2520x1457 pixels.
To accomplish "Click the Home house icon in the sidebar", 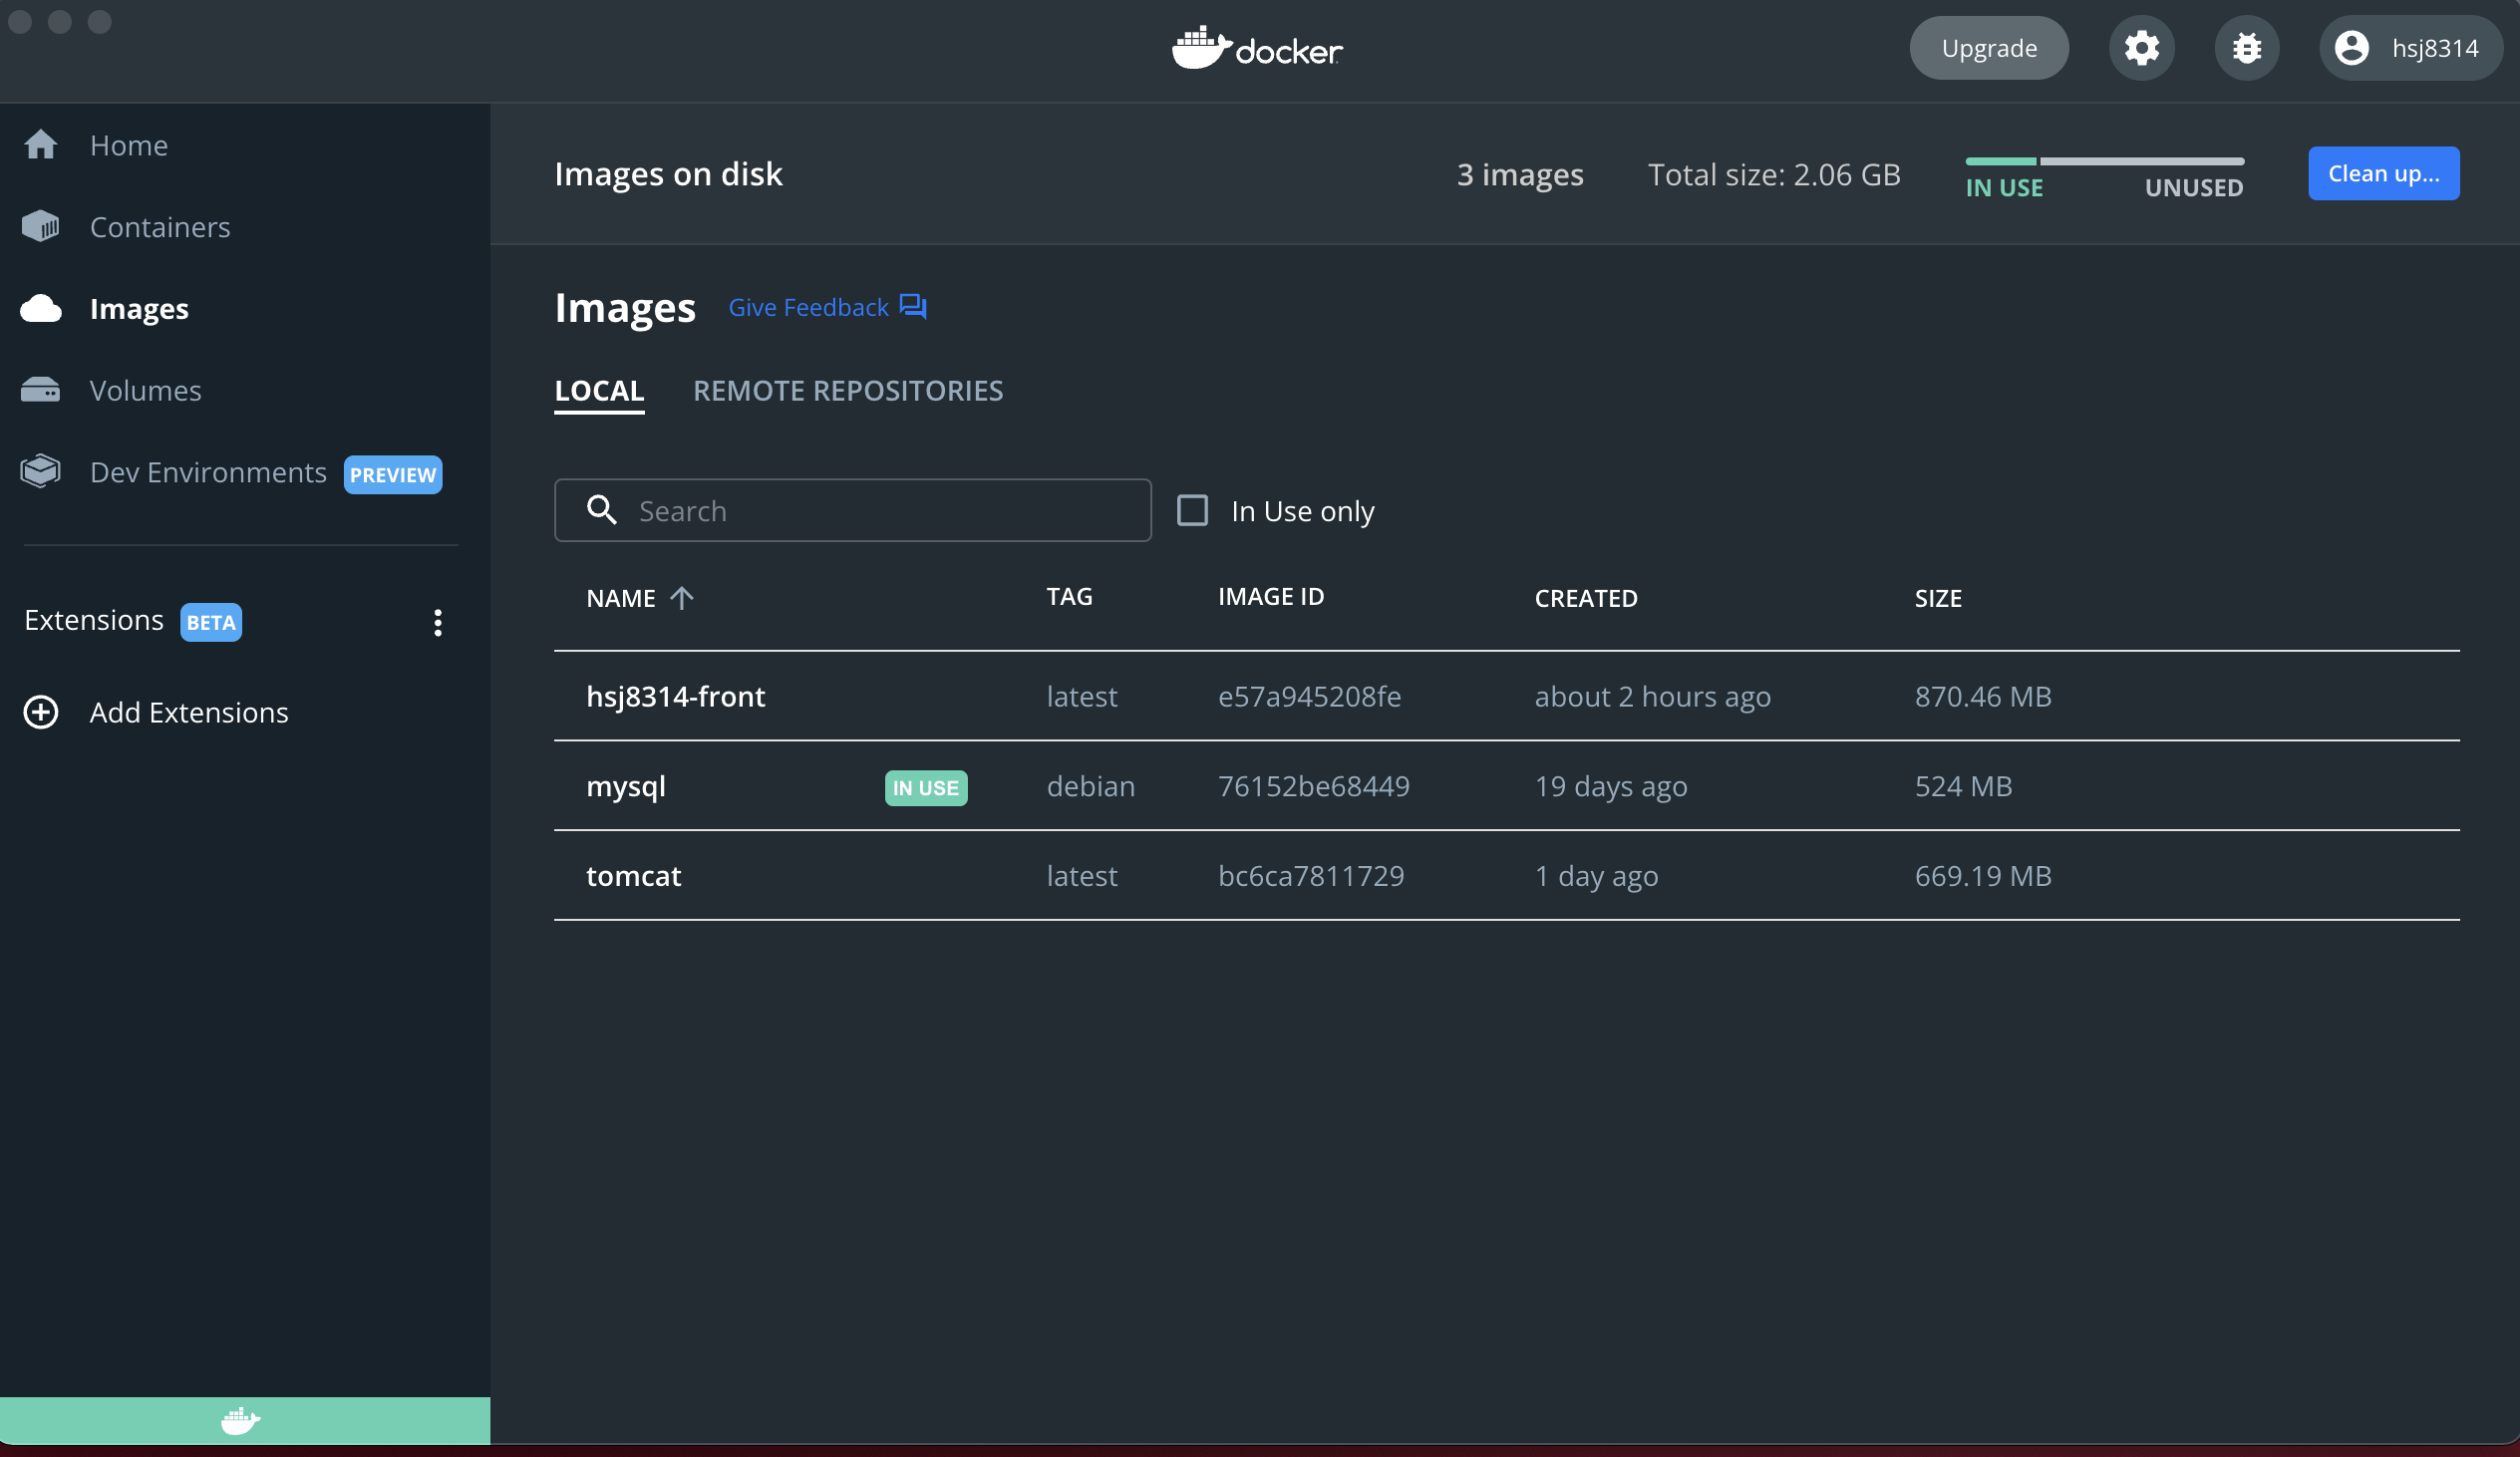I will (41, 145).
